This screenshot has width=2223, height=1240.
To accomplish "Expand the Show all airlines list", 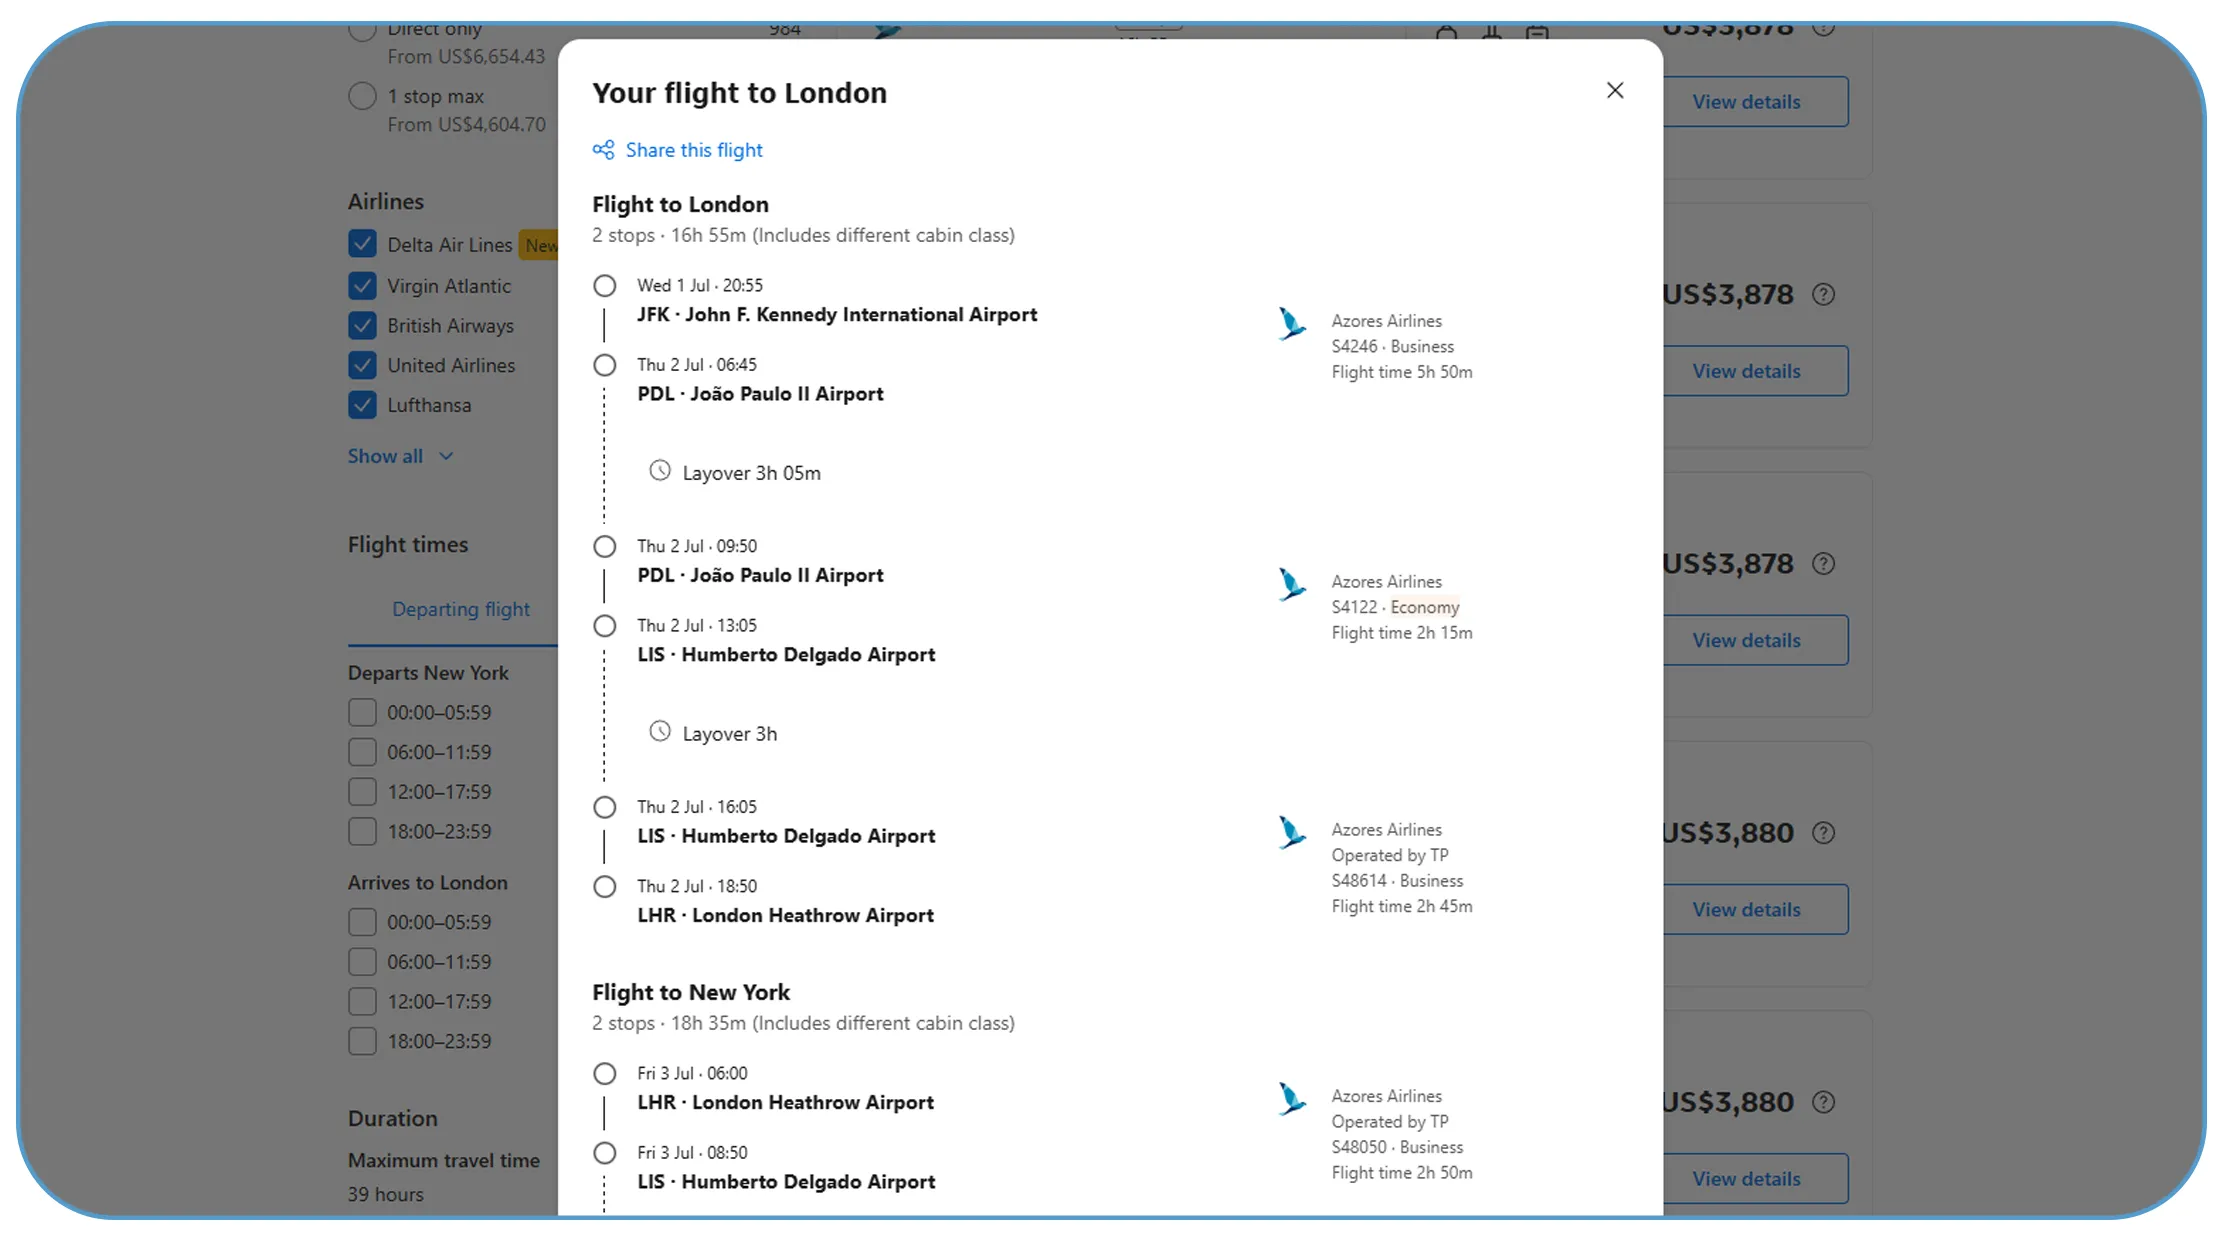I will tap(400, 456).
